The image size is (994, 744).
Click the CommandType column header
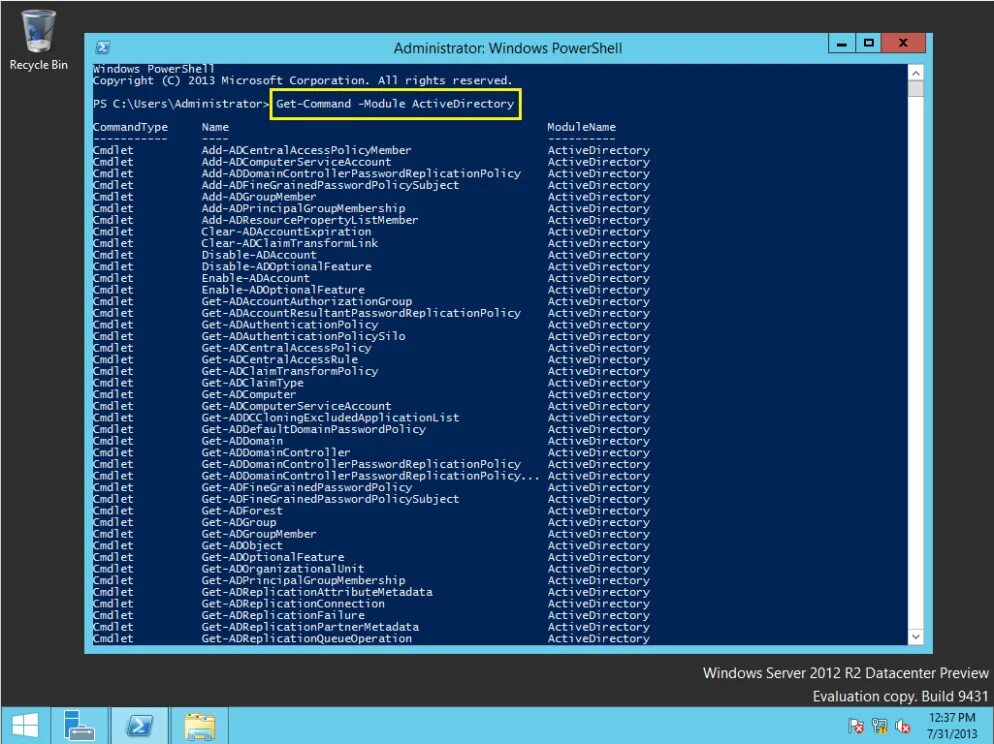click(130, 127)
